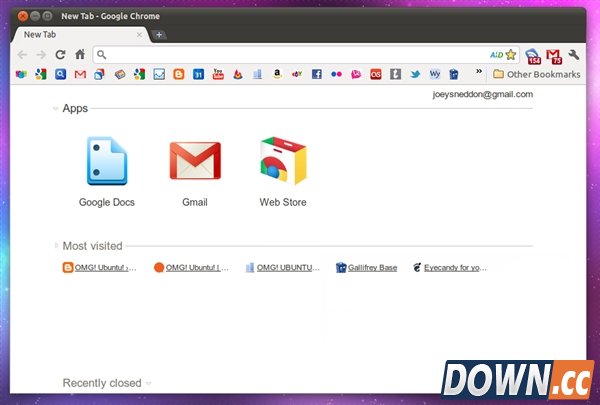
Task: Click the Home button in toolbar
Action: pyautogui.click(x=79, y=54)
